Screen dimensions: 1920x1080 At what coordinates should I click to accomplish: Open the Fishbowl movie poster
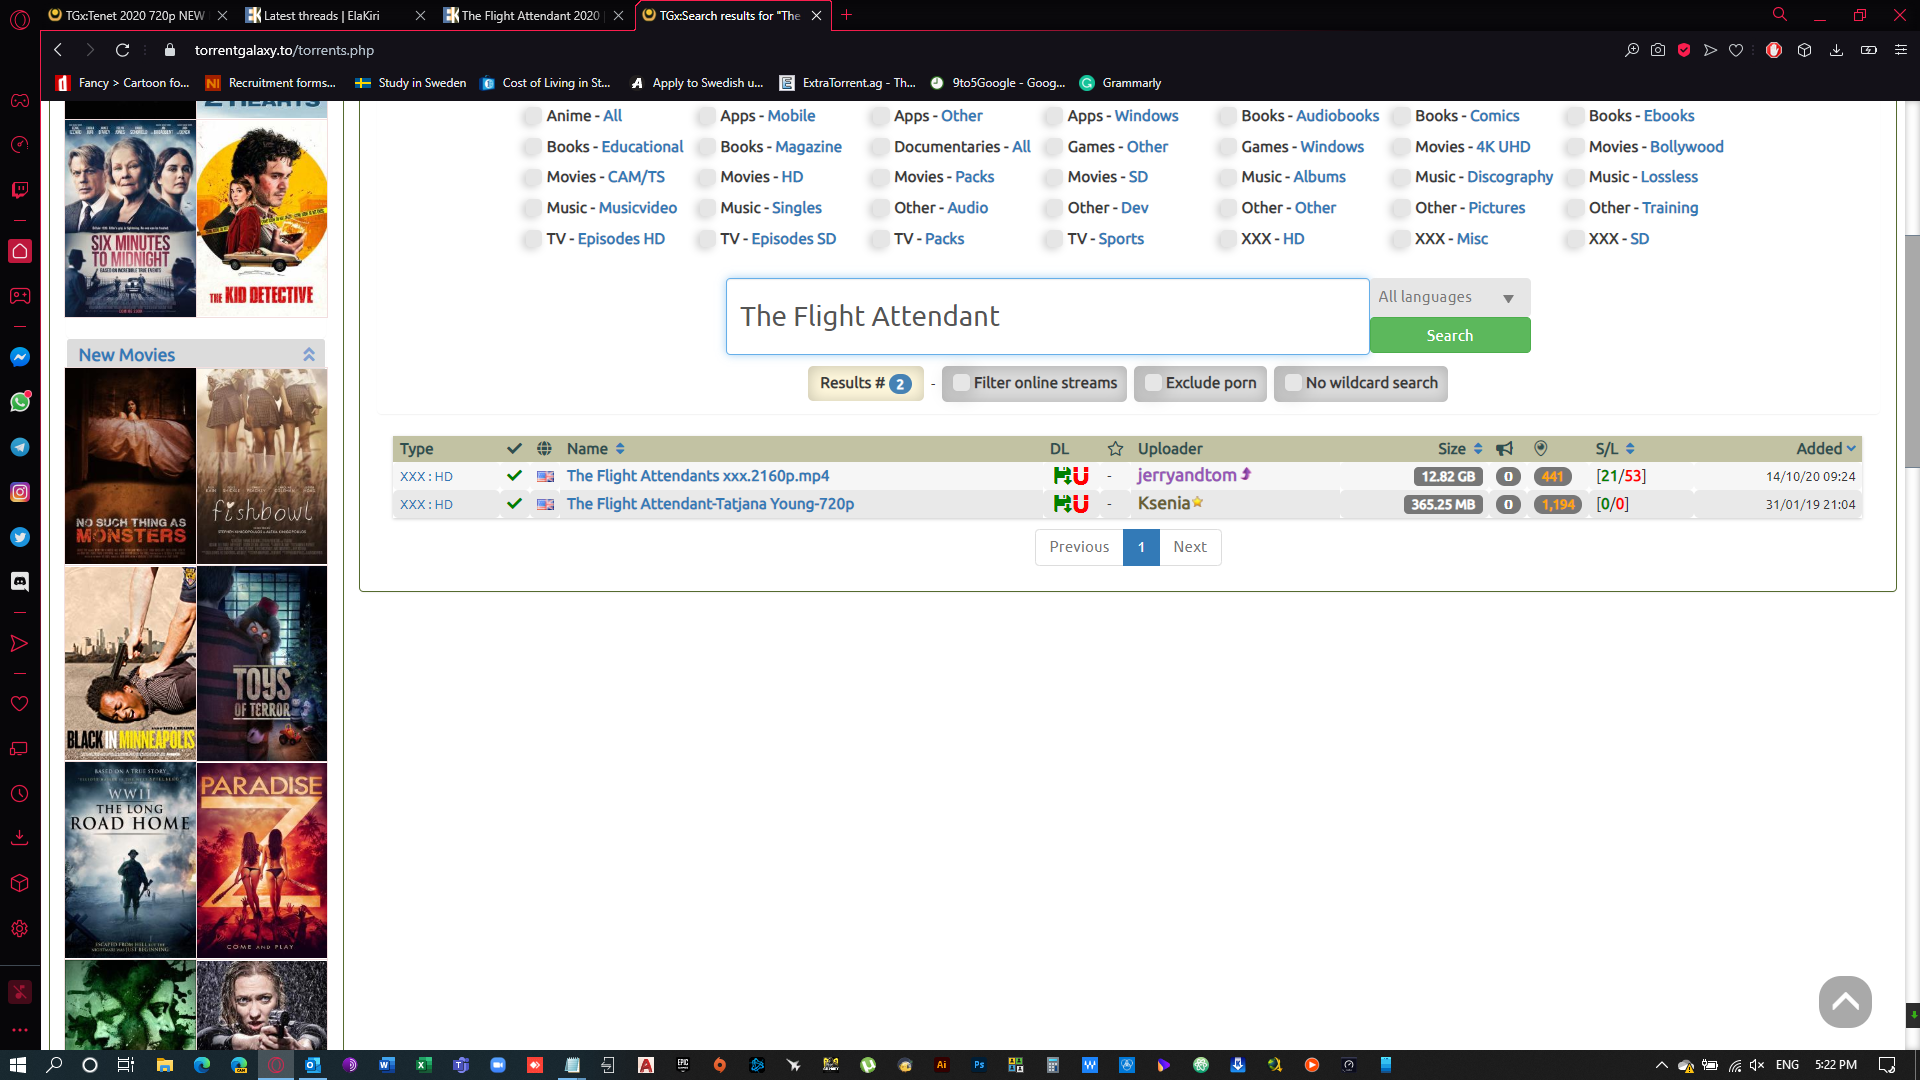(x=262, y=466)
